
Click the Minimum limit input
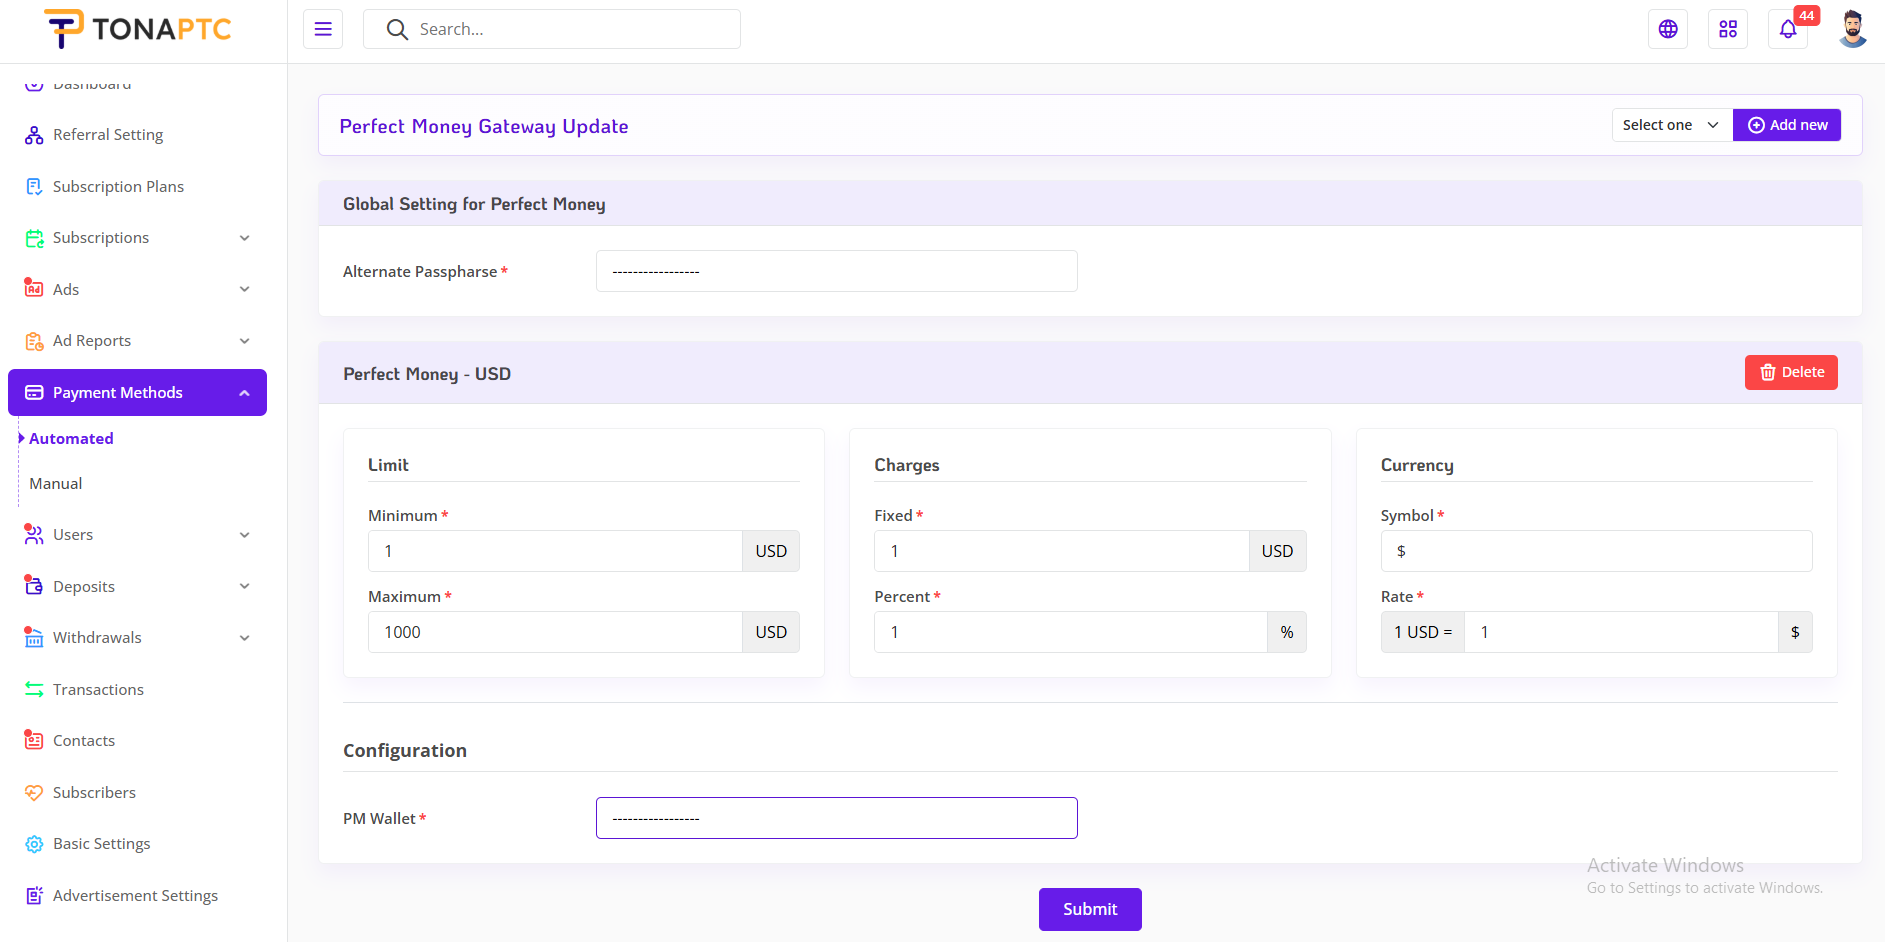555,551
